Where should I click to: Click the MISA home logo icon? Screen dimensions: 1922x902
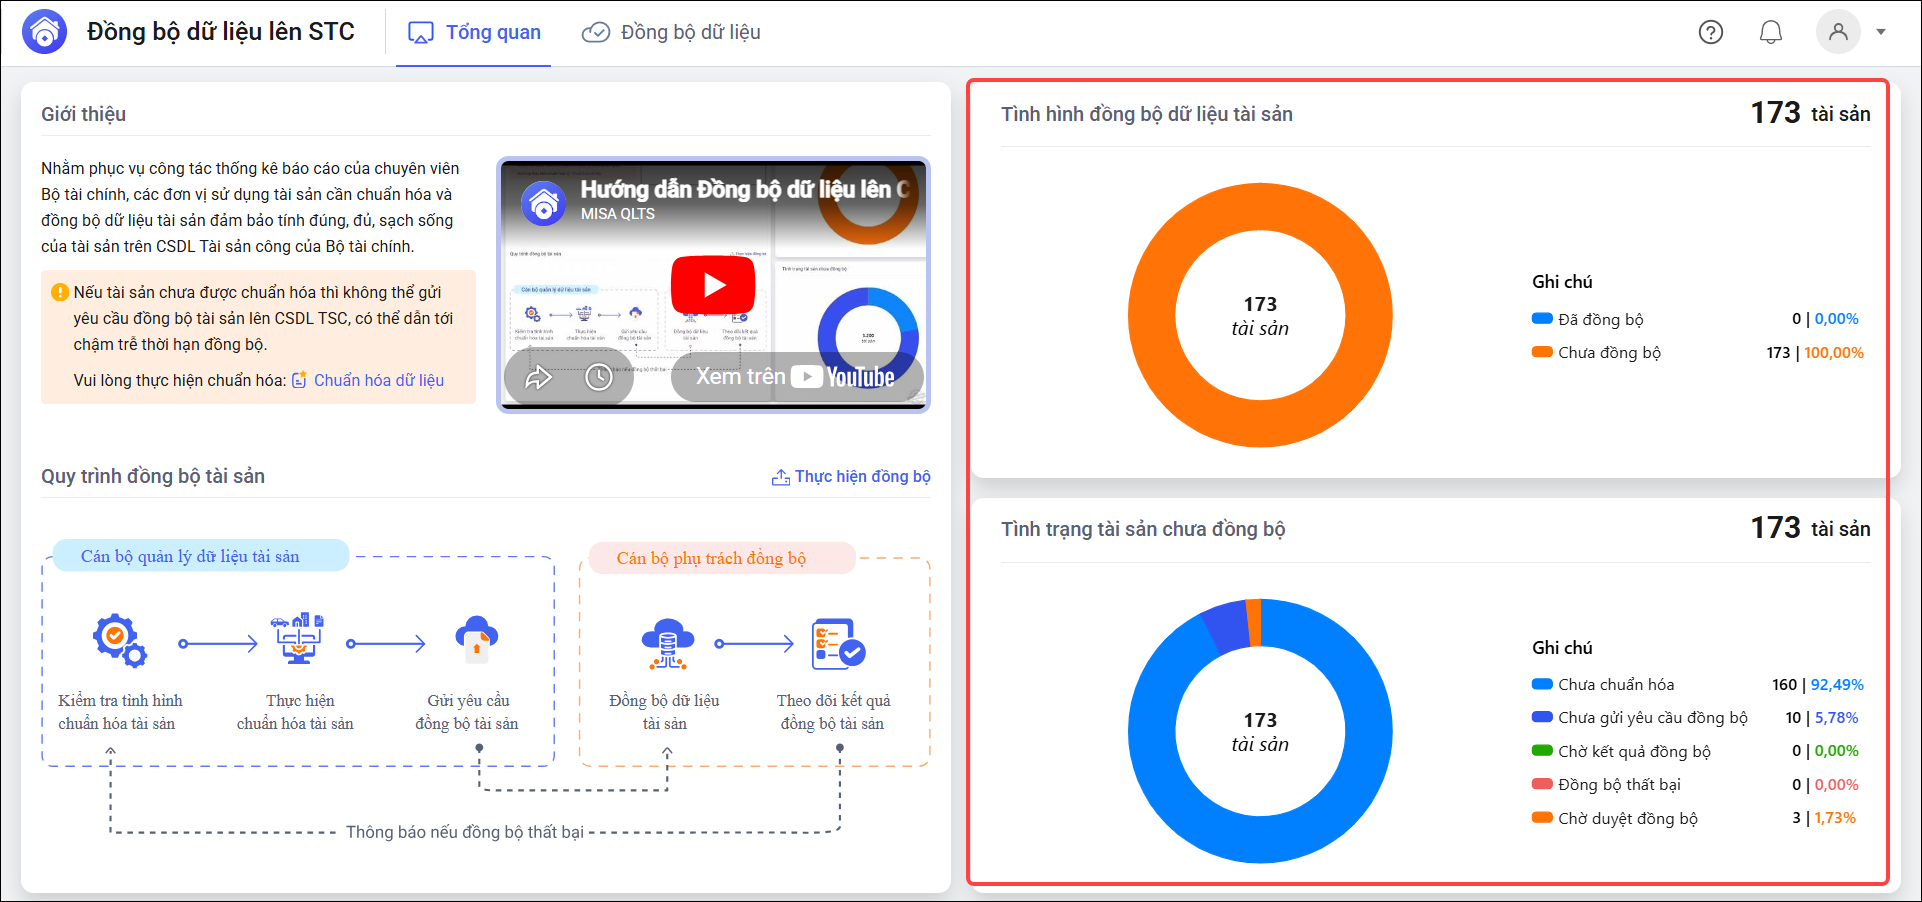click(x=45, y=32)
